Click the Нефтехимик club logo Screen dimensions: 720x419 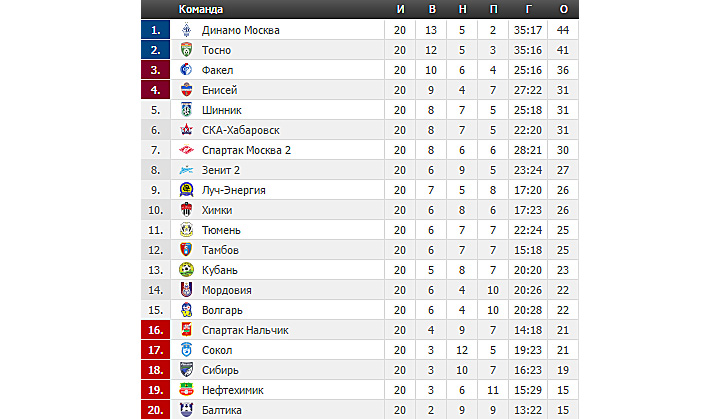tap(186, 390)
